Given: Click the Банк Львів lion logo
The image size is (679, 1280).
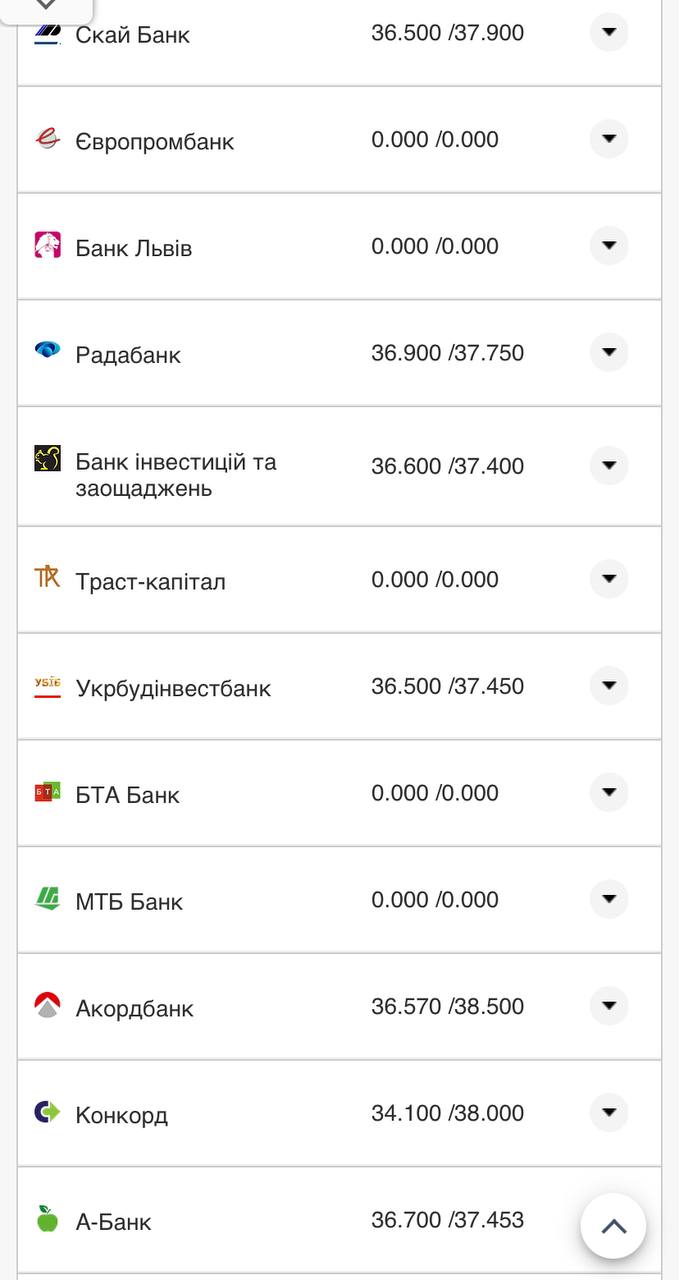Looking at the screenshot, I should tap(47, 246).
